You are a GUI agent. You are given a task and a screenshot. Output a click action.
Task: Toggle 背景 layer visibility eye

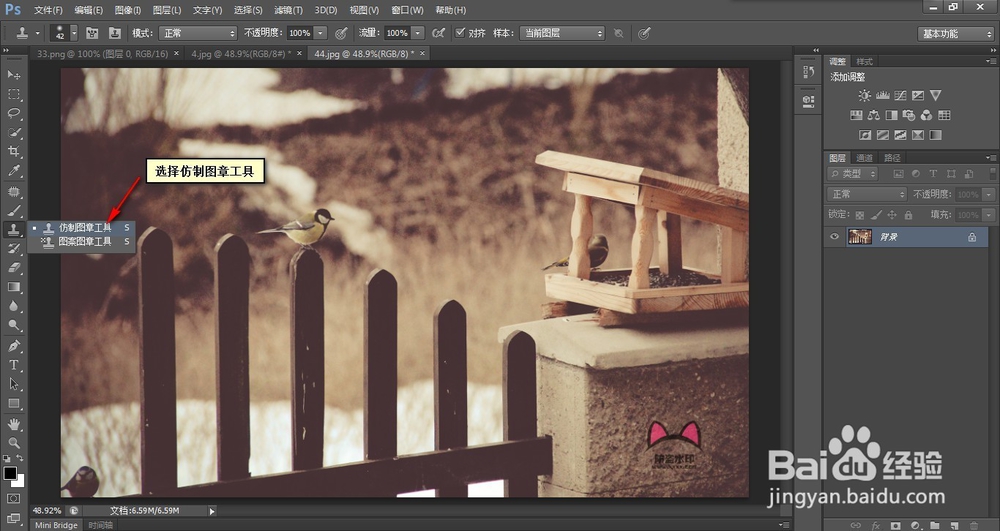tap(834, 237)
